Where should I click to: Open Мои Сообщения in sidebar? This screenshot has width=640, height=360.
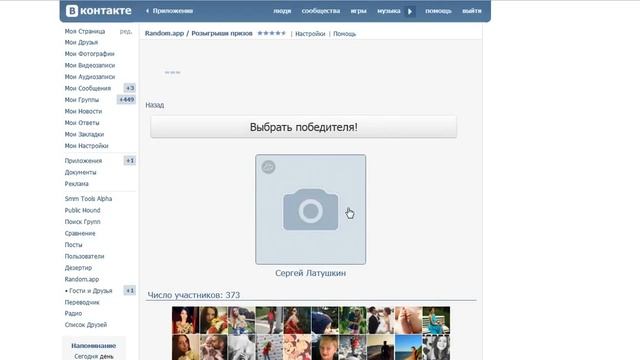[x=88, y=88]
